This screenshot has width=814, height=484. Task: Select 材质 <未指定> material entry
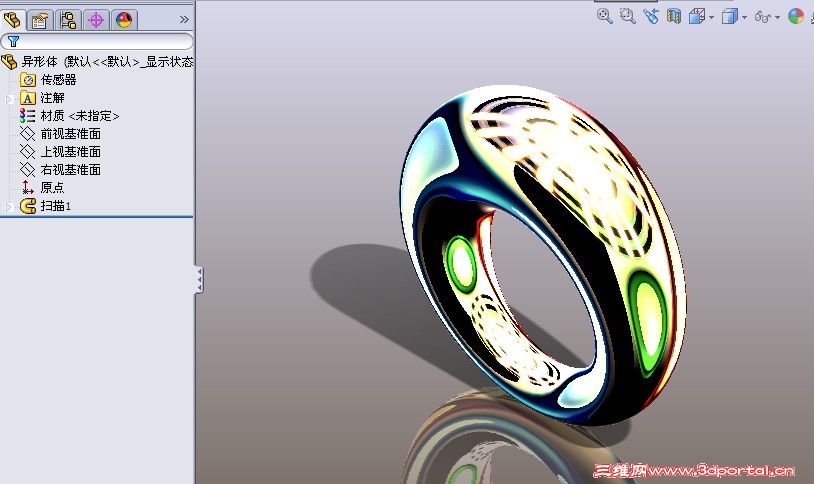pyautogui.click(x=70, y=116)
